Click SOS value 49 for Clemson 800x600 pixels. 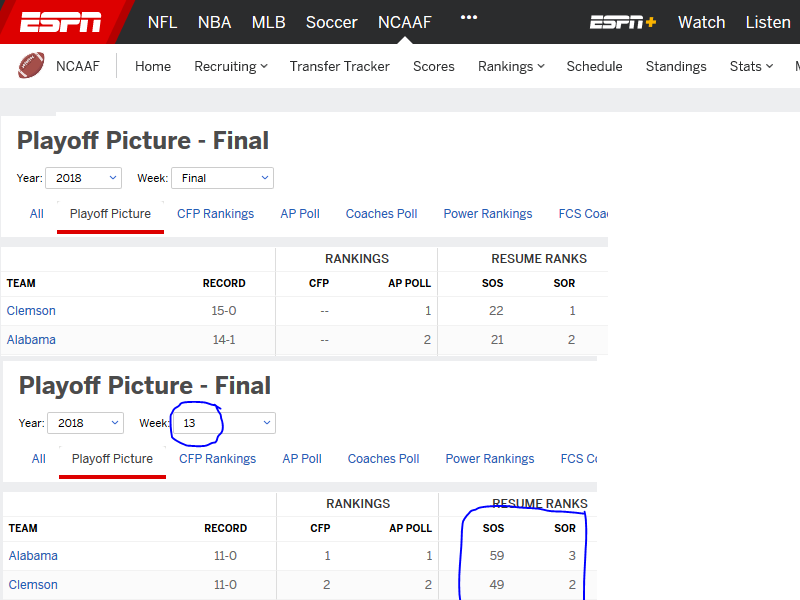497,585
